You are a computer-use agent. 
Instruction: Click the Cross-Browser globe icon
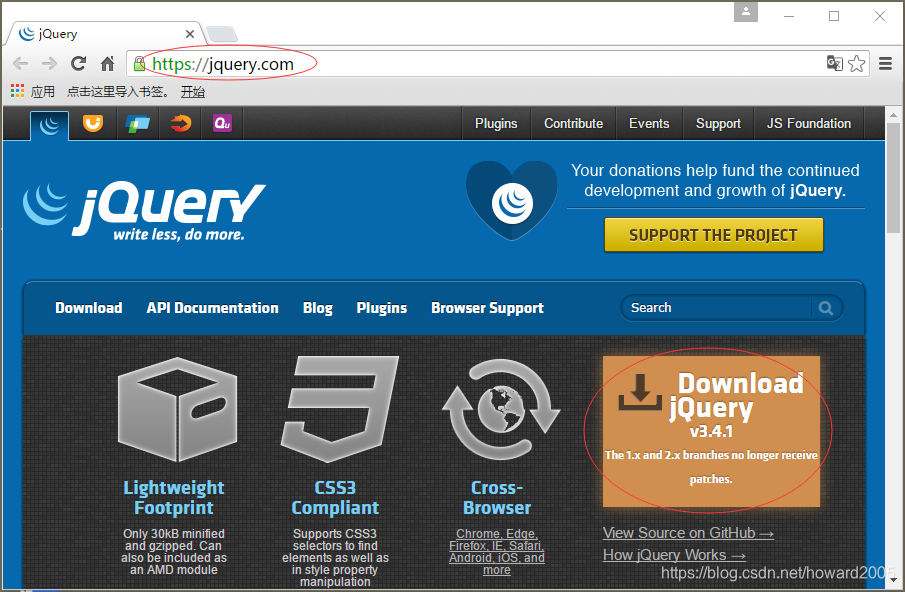click(501, 409)
